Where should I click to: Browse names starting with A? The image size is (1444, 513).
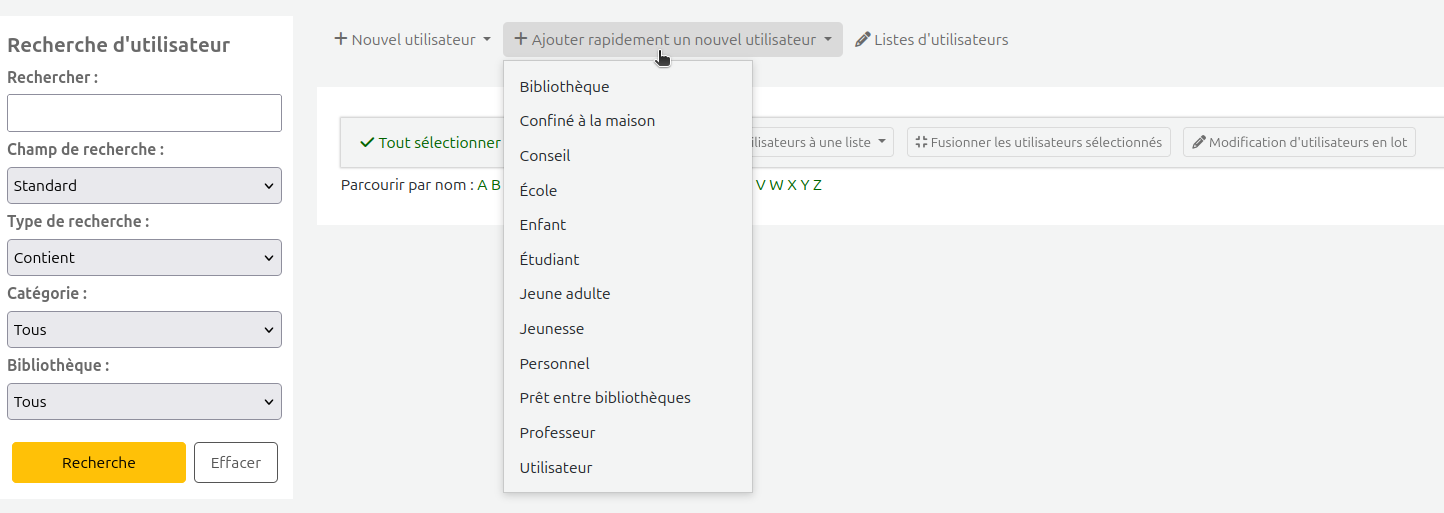(x=482, y=185)
